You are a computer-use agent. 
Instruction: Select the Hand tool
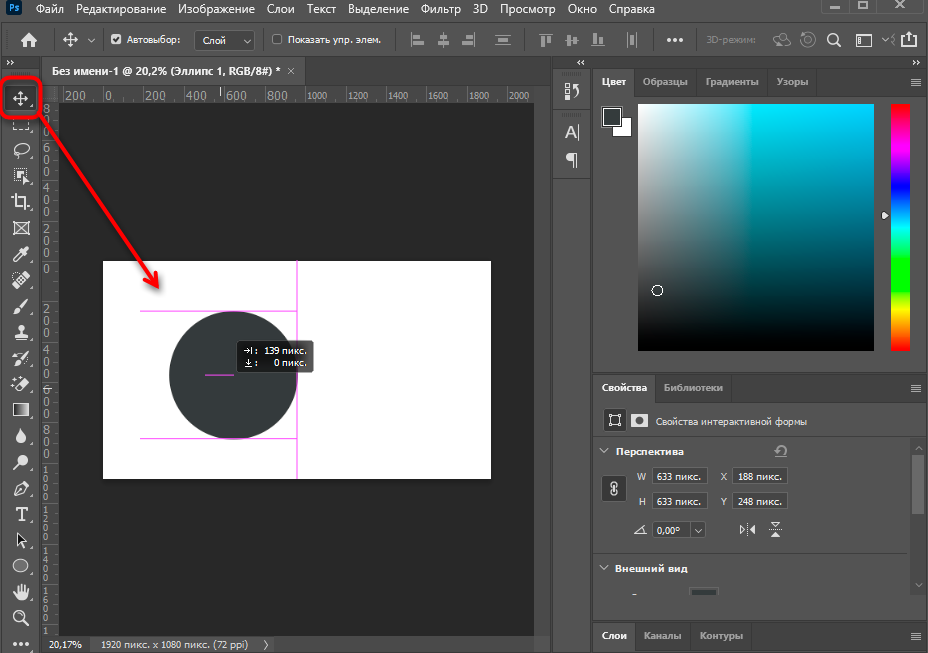21,592
